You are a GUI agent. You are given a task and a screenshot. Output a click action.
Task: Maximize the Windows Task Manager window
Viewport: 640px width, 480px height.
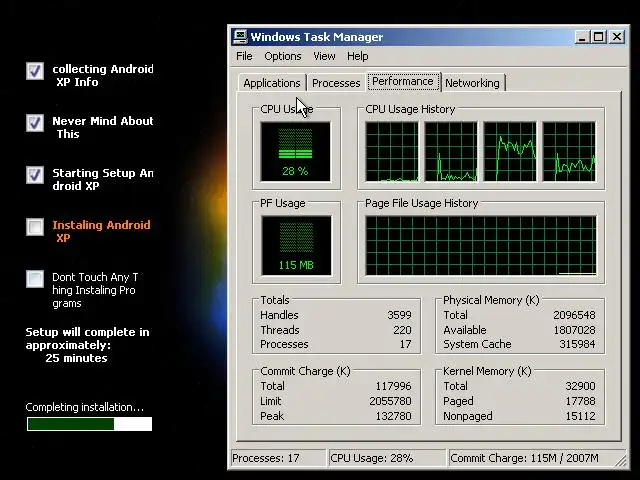599,37
